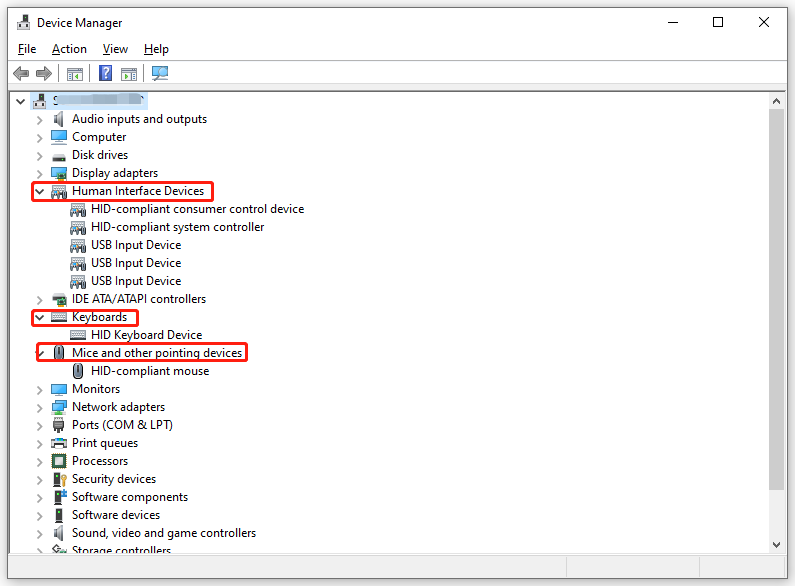The height and width of the screenshot is (586, 795).
Task: Click the Computer category monitor icon
Action: (59, 137)
